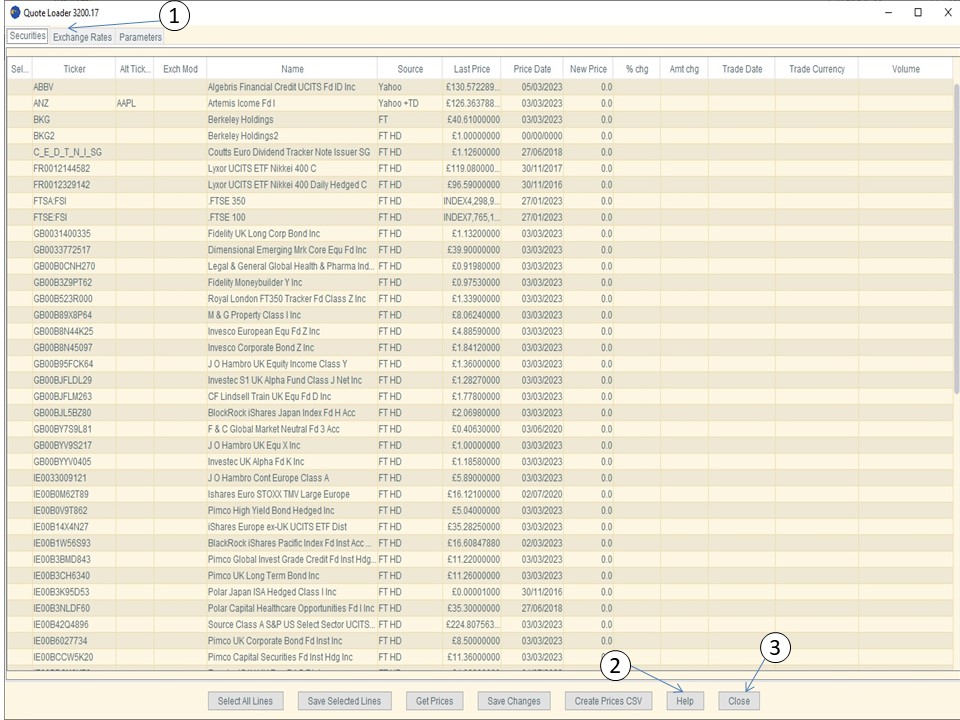Toggle the select cell of the IE0033009121 row

pyautogui.click(x=20, y=478)
